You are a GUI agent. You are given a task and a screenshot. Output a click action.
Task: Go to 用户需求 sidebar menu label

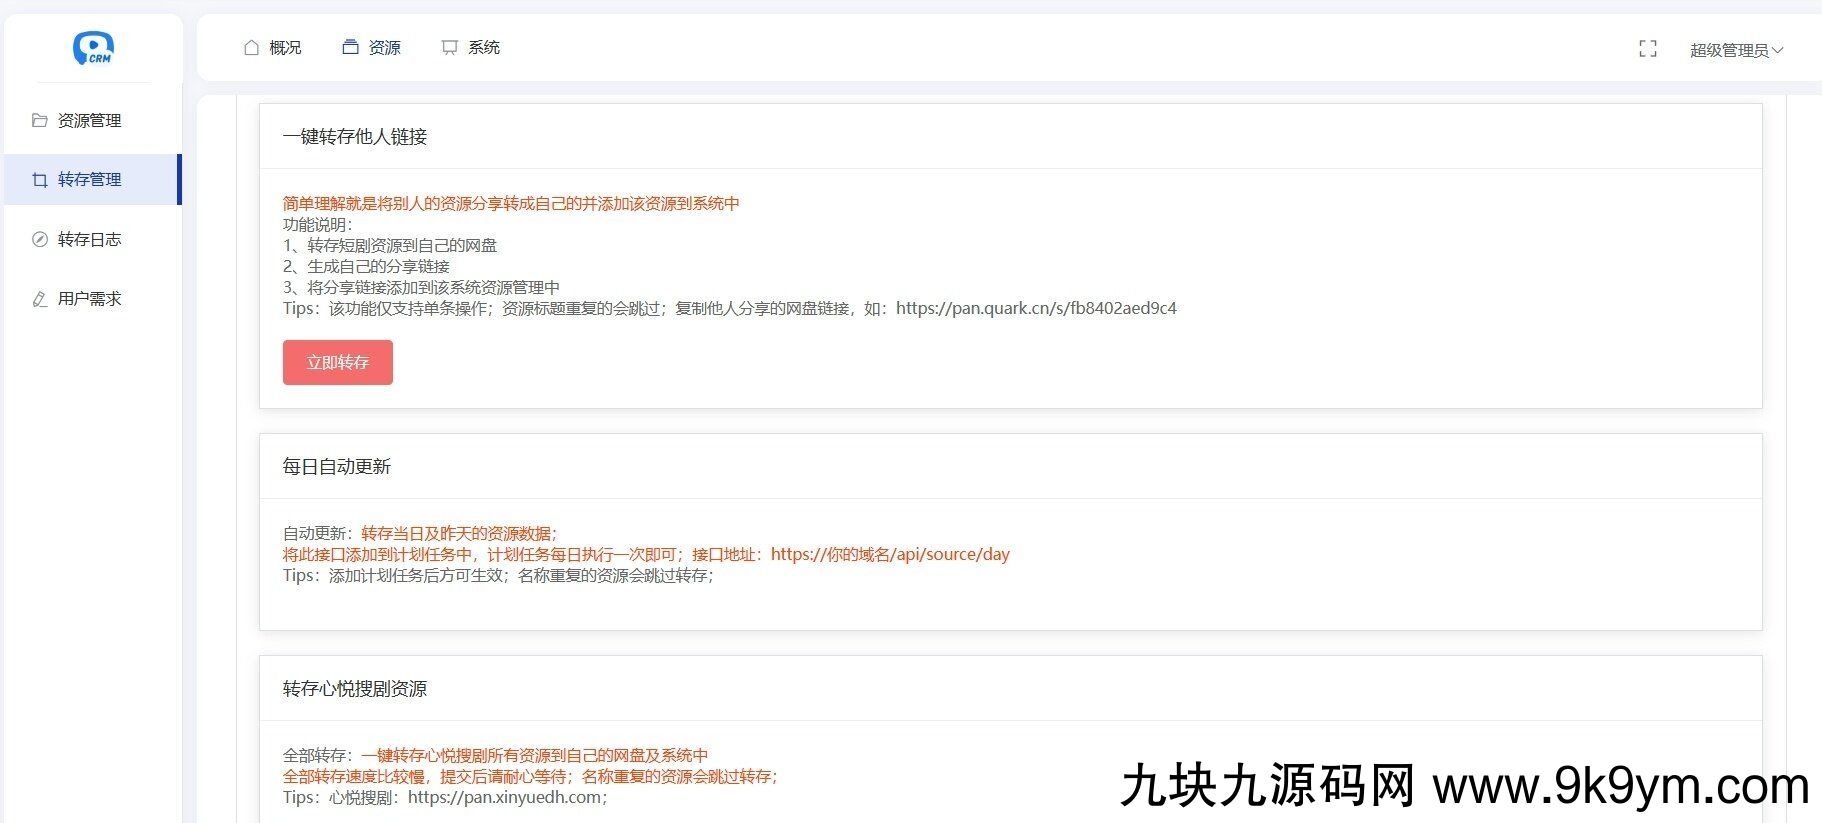(90, 299)
